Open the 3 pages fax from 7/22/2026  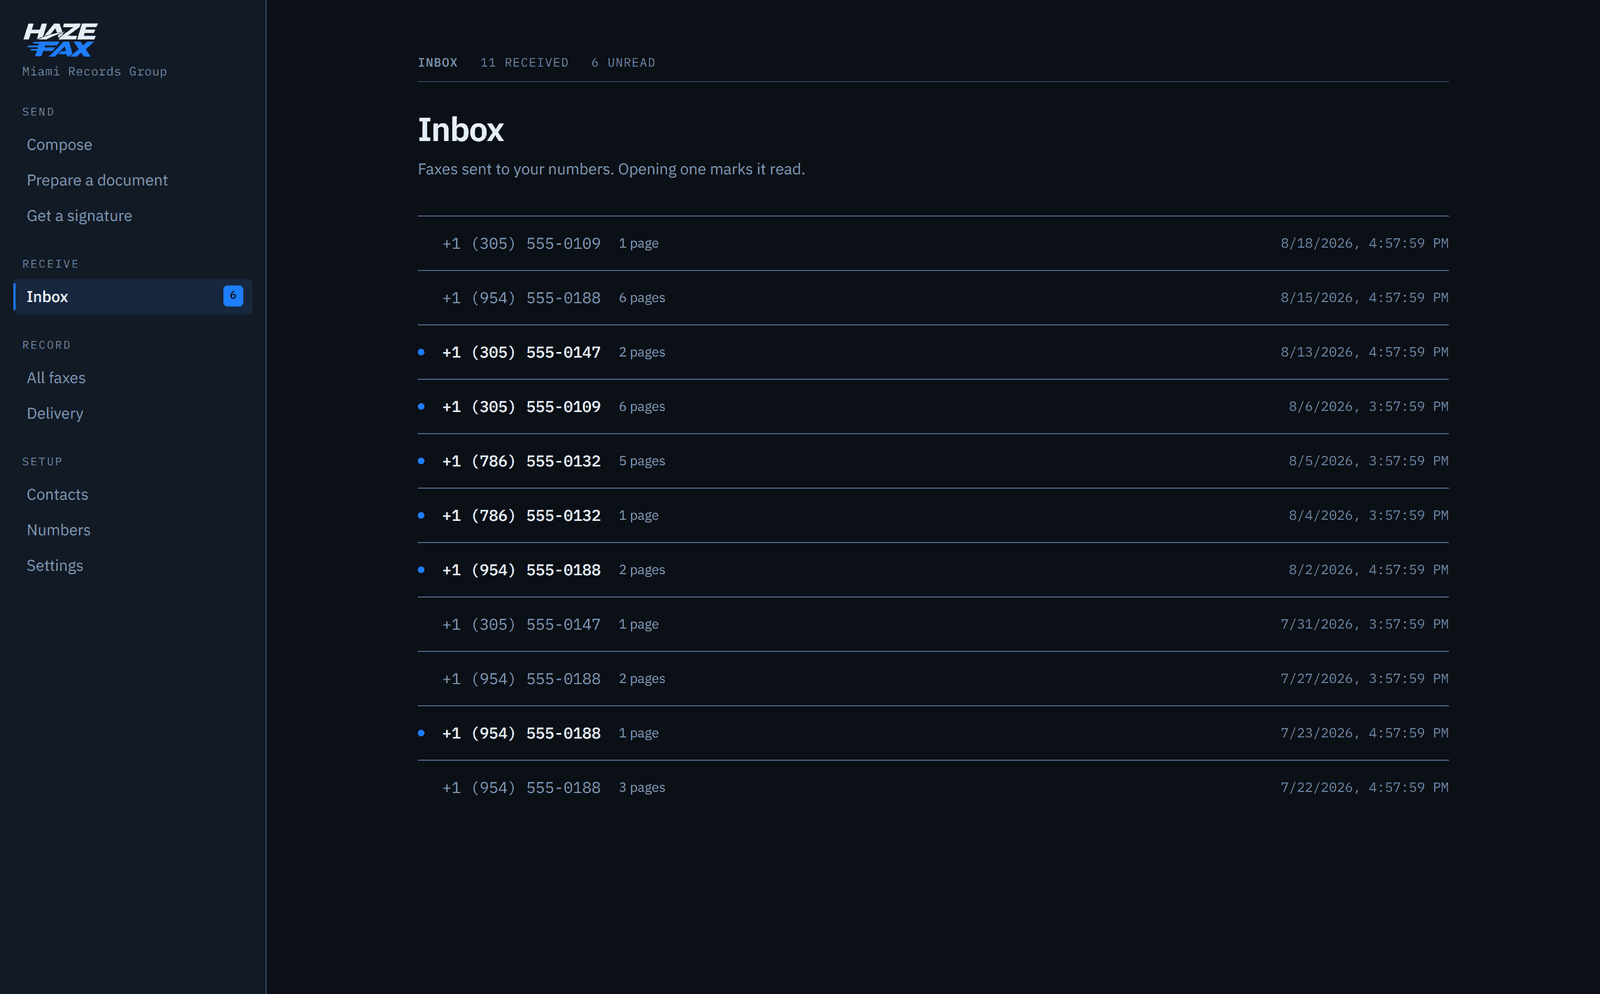click(x=933, y=788)
